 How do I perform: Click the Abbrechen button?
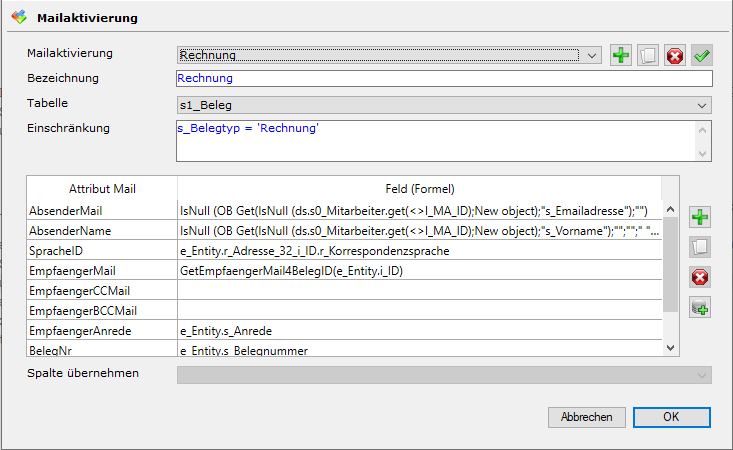tap(586, 417)
